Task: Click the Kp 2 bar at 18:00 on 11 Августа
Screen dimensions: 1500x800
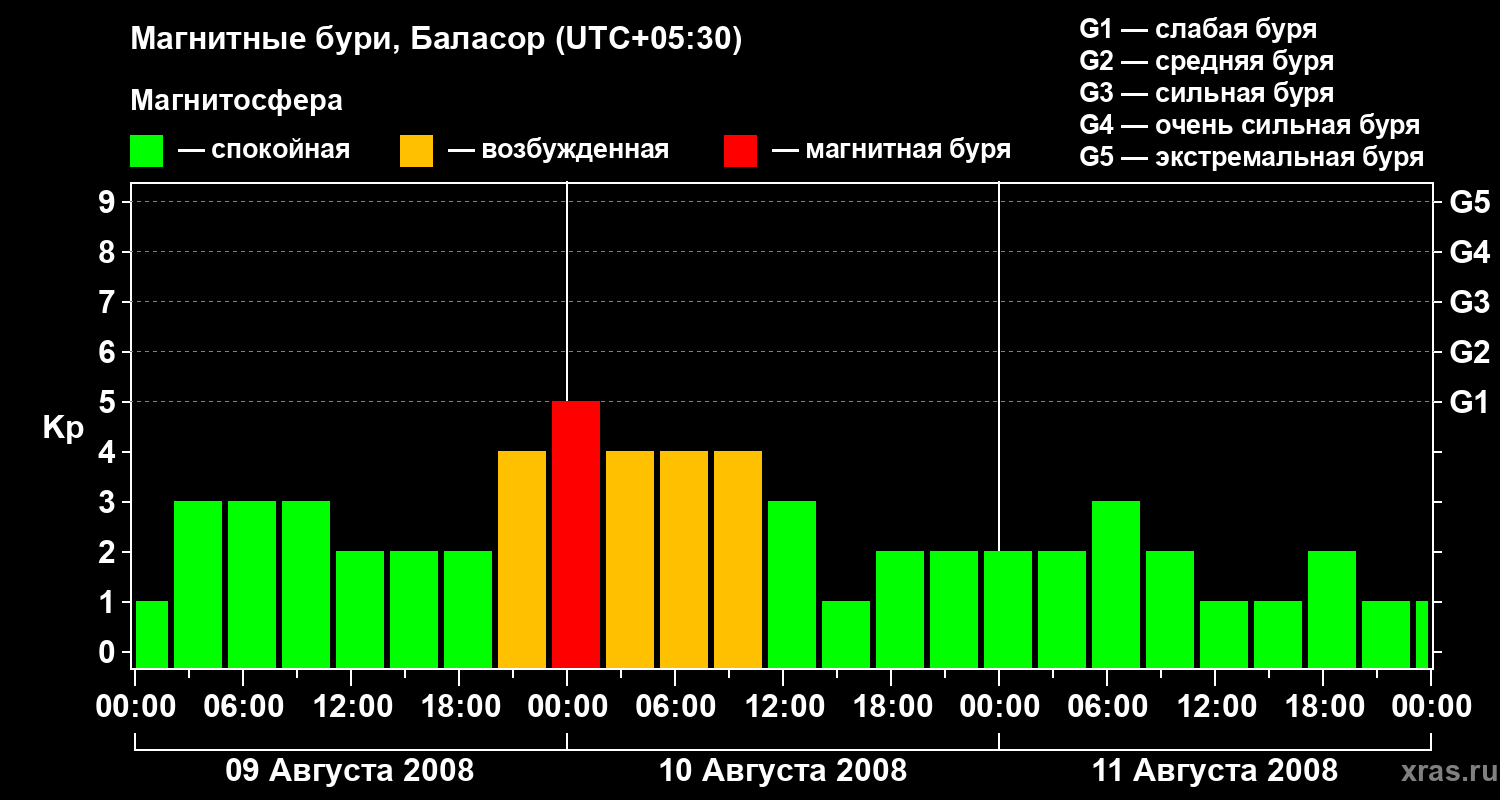Action: (x=1332, y=609)
